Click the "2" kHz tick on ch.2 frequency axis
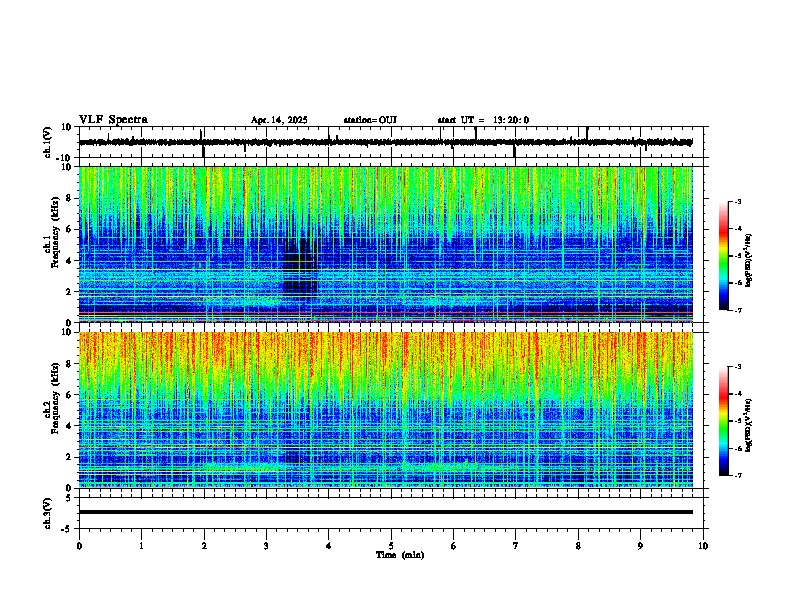The image size is (792, 612). tap(69, 457)
